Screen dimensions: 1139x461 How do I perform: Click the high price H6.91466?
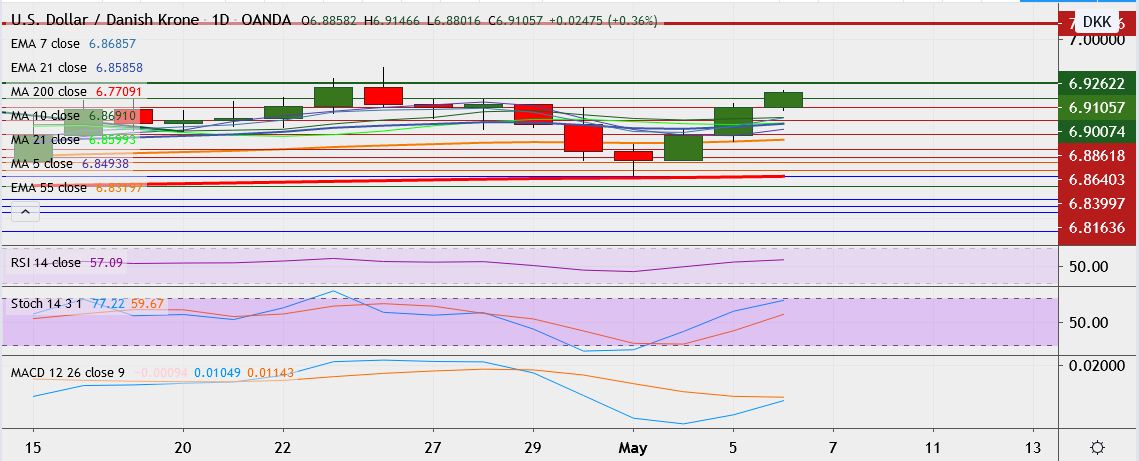(x=392, y=21)
